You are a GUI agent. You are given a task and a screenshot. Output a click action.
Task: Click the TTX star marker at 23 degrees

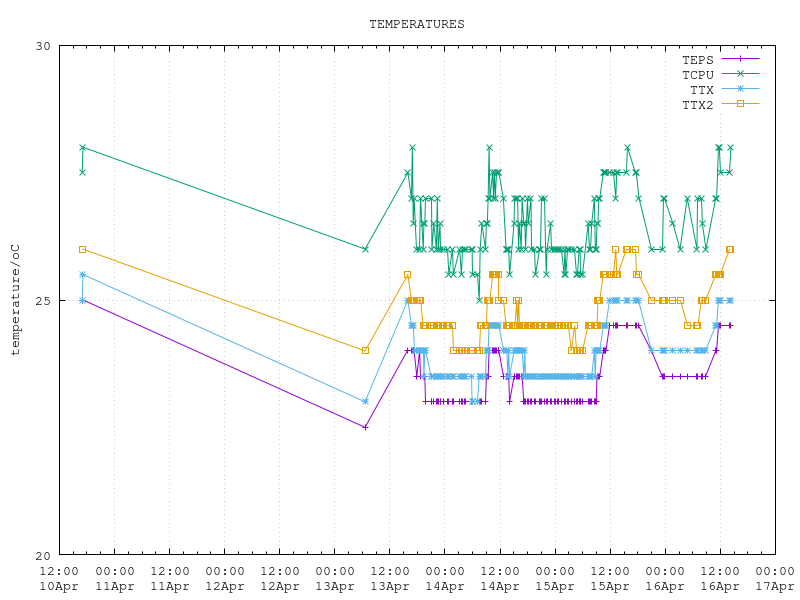(365, 402)
